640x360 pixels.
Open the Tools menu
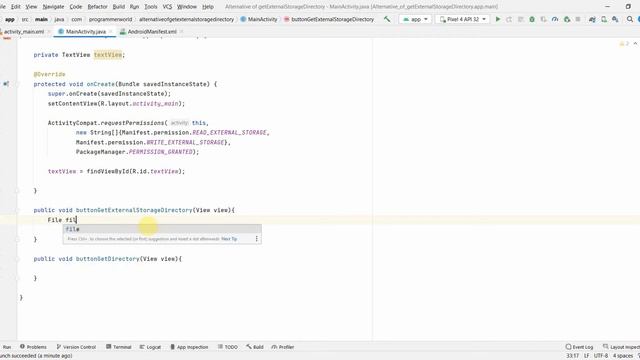(x=151, y=7)
